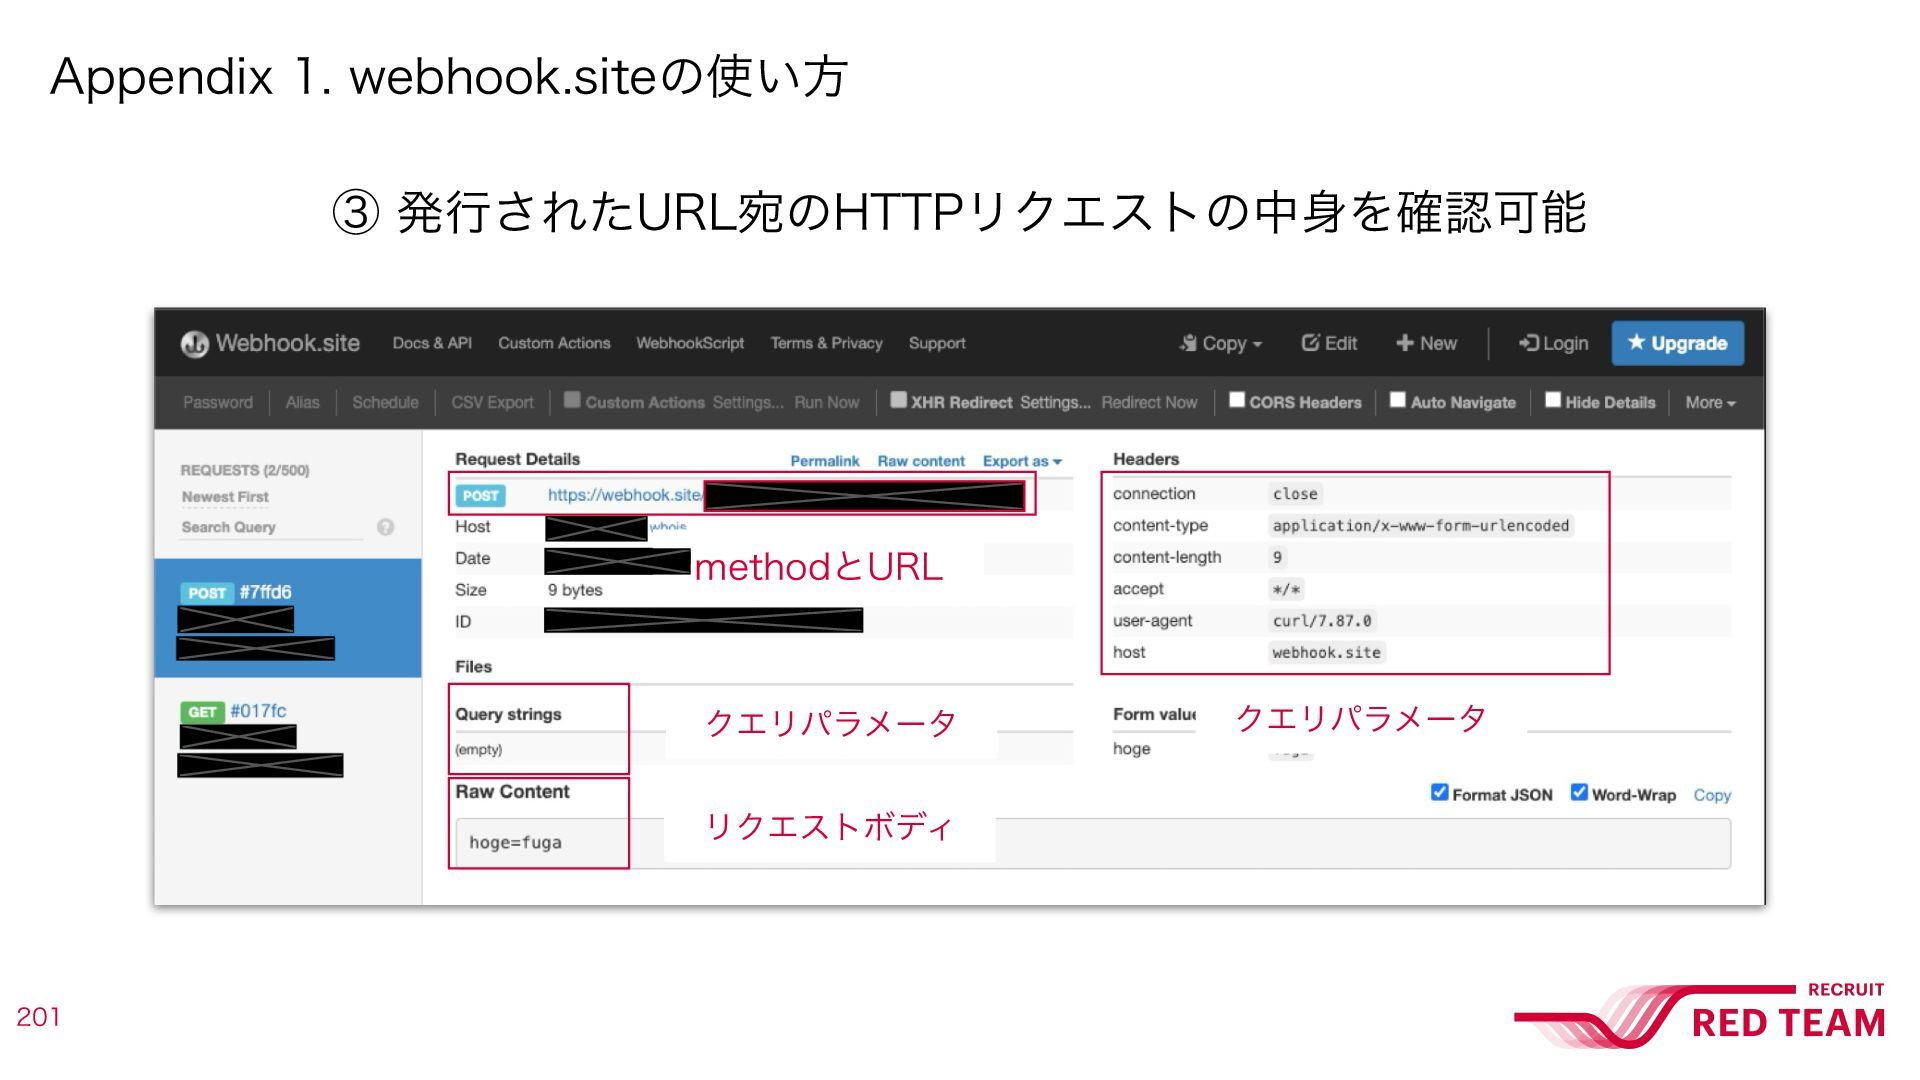Image resolution: width=1920 pixels, height=1080 pixels.
Task: Click Schedule in the settings bar
Action: click(385, 402)
